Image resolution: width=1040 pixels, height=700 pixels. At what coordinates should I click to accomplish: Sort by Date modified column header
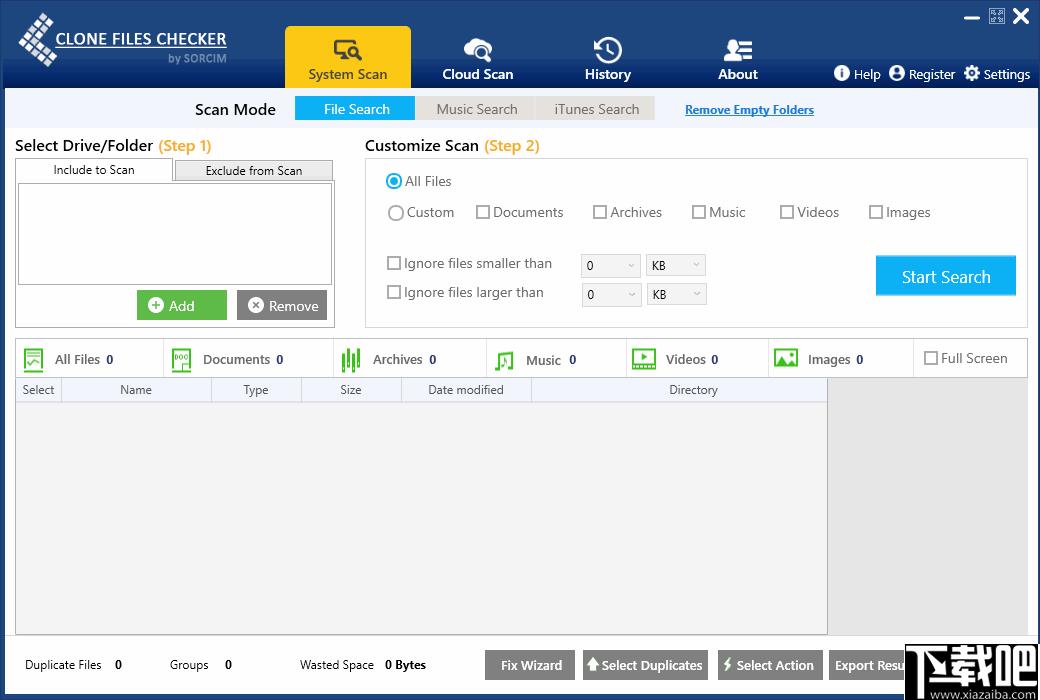466,390
